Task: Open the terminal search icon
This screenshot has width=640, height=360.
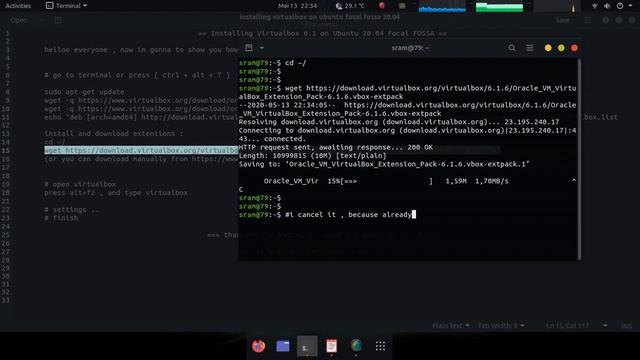Action: pos(512,48)
